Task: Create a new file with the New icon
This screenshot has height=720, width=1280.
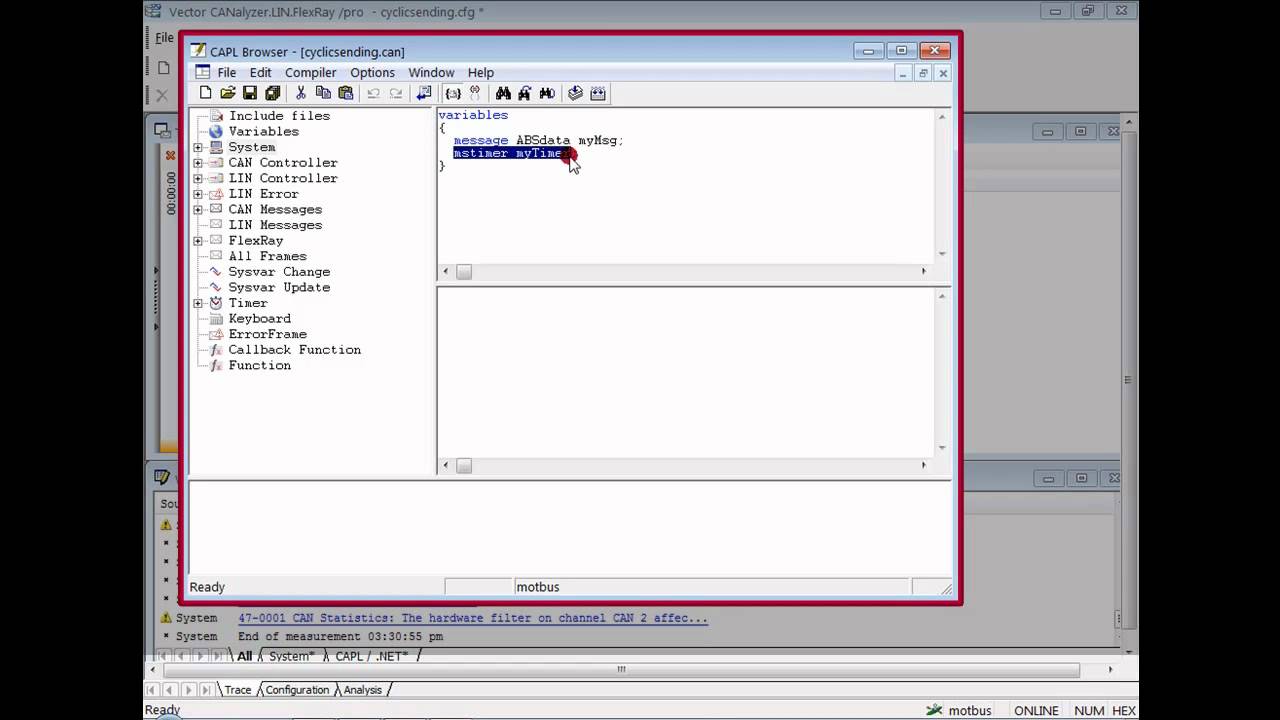Action: click(205, 93)
